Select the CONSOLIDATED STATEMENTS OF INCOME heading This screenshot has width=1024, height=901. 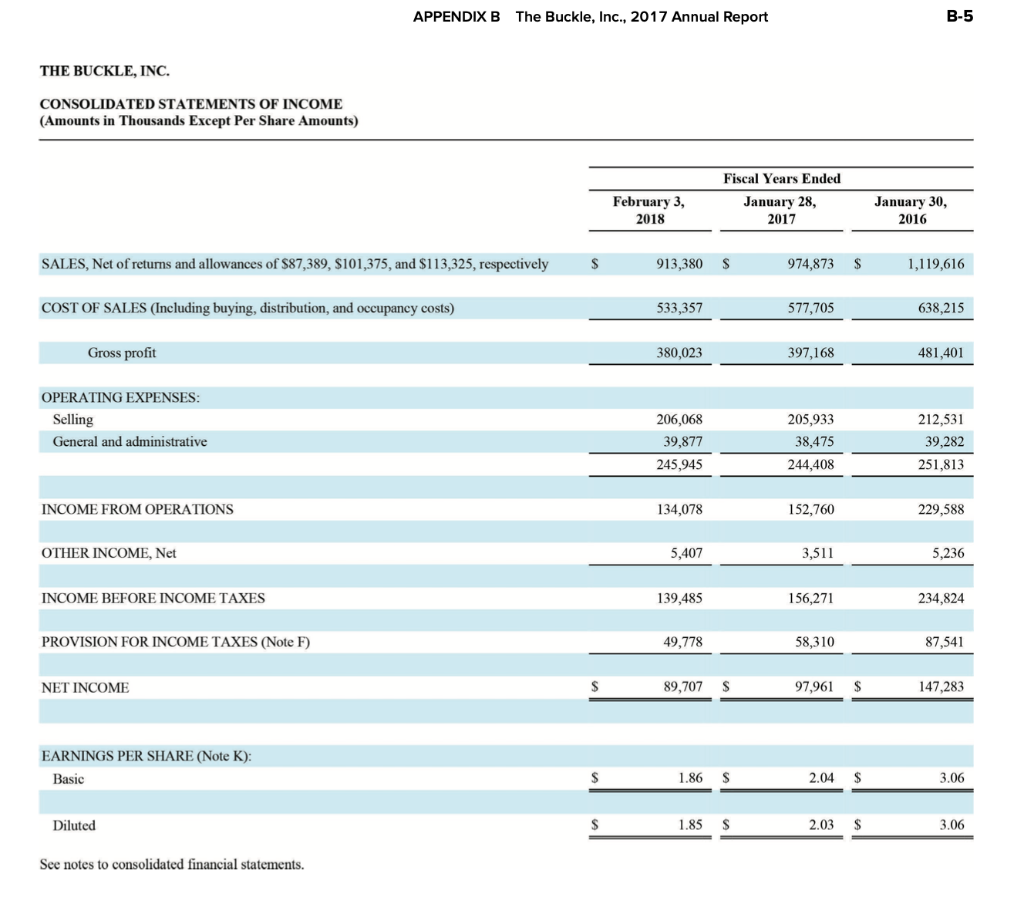[190, 104]
